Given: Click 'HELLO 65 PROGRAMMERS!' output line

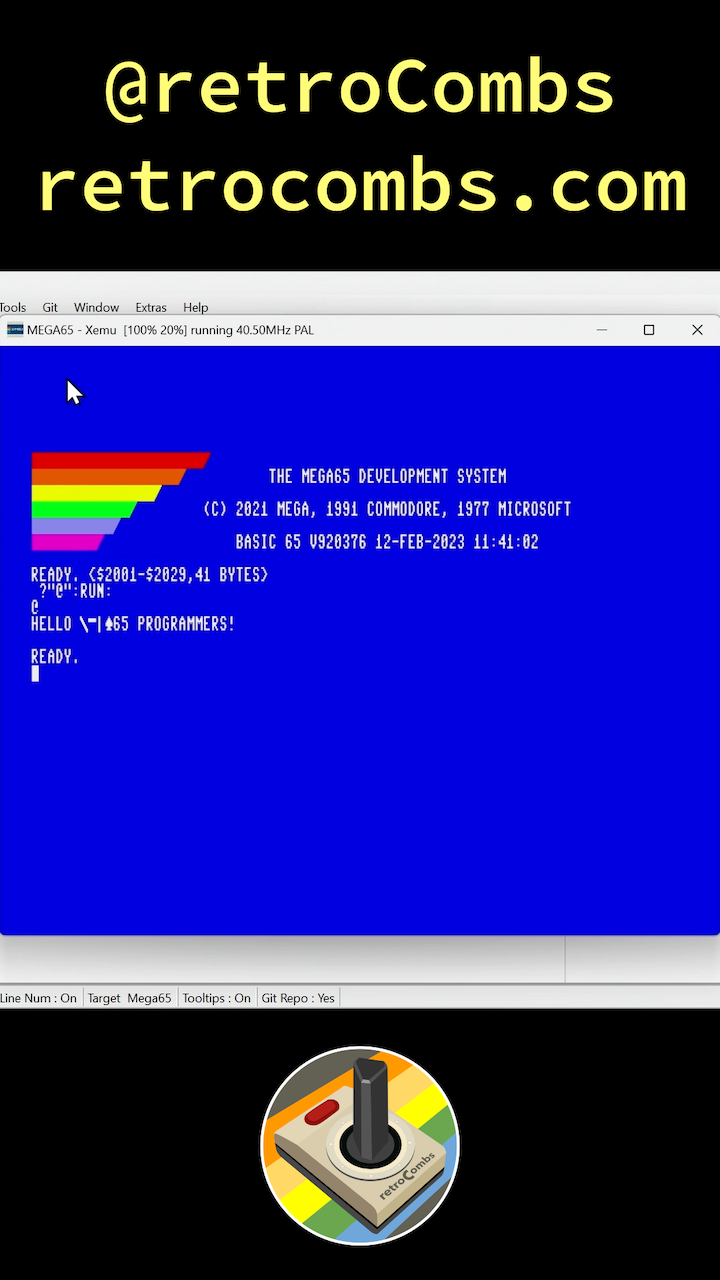Looking at the screenshot, I should coord(133,624).
